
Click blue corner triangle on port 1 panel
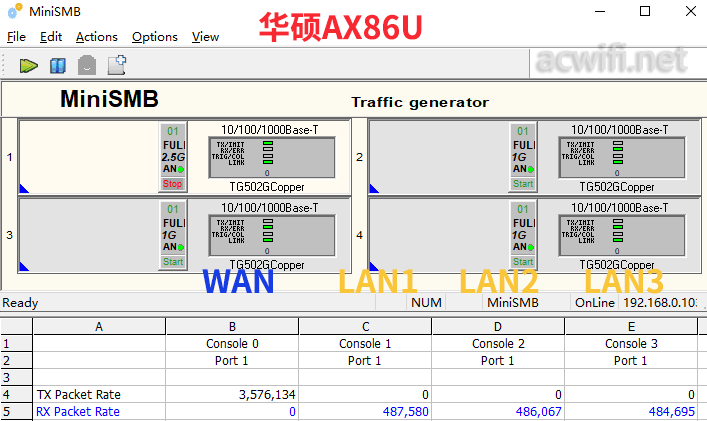click(x=24, y=188)
